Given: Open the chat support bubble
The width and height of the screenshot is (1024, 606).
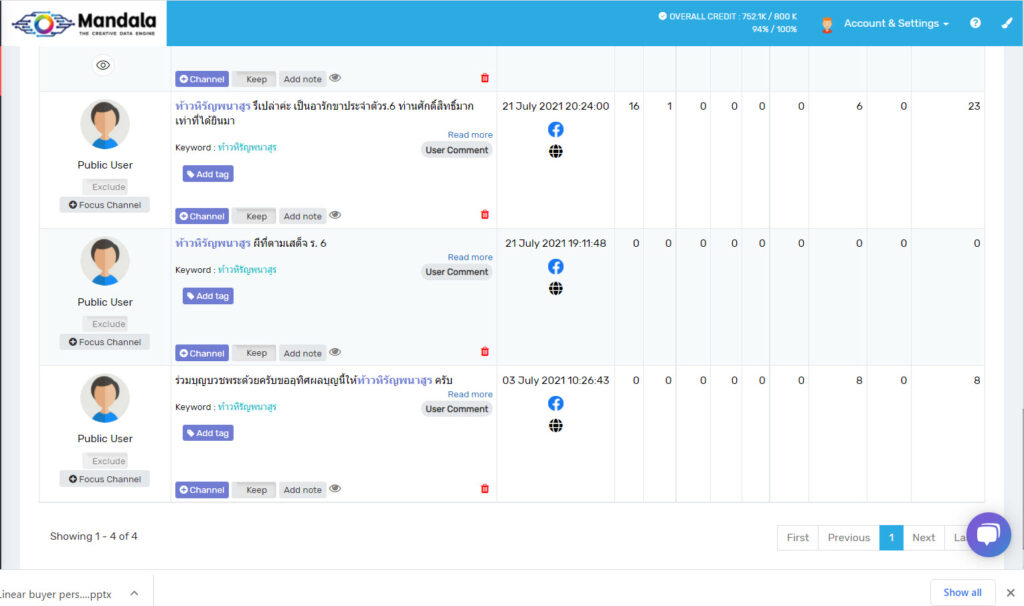Looking at the screenshot, I should 988,535.
